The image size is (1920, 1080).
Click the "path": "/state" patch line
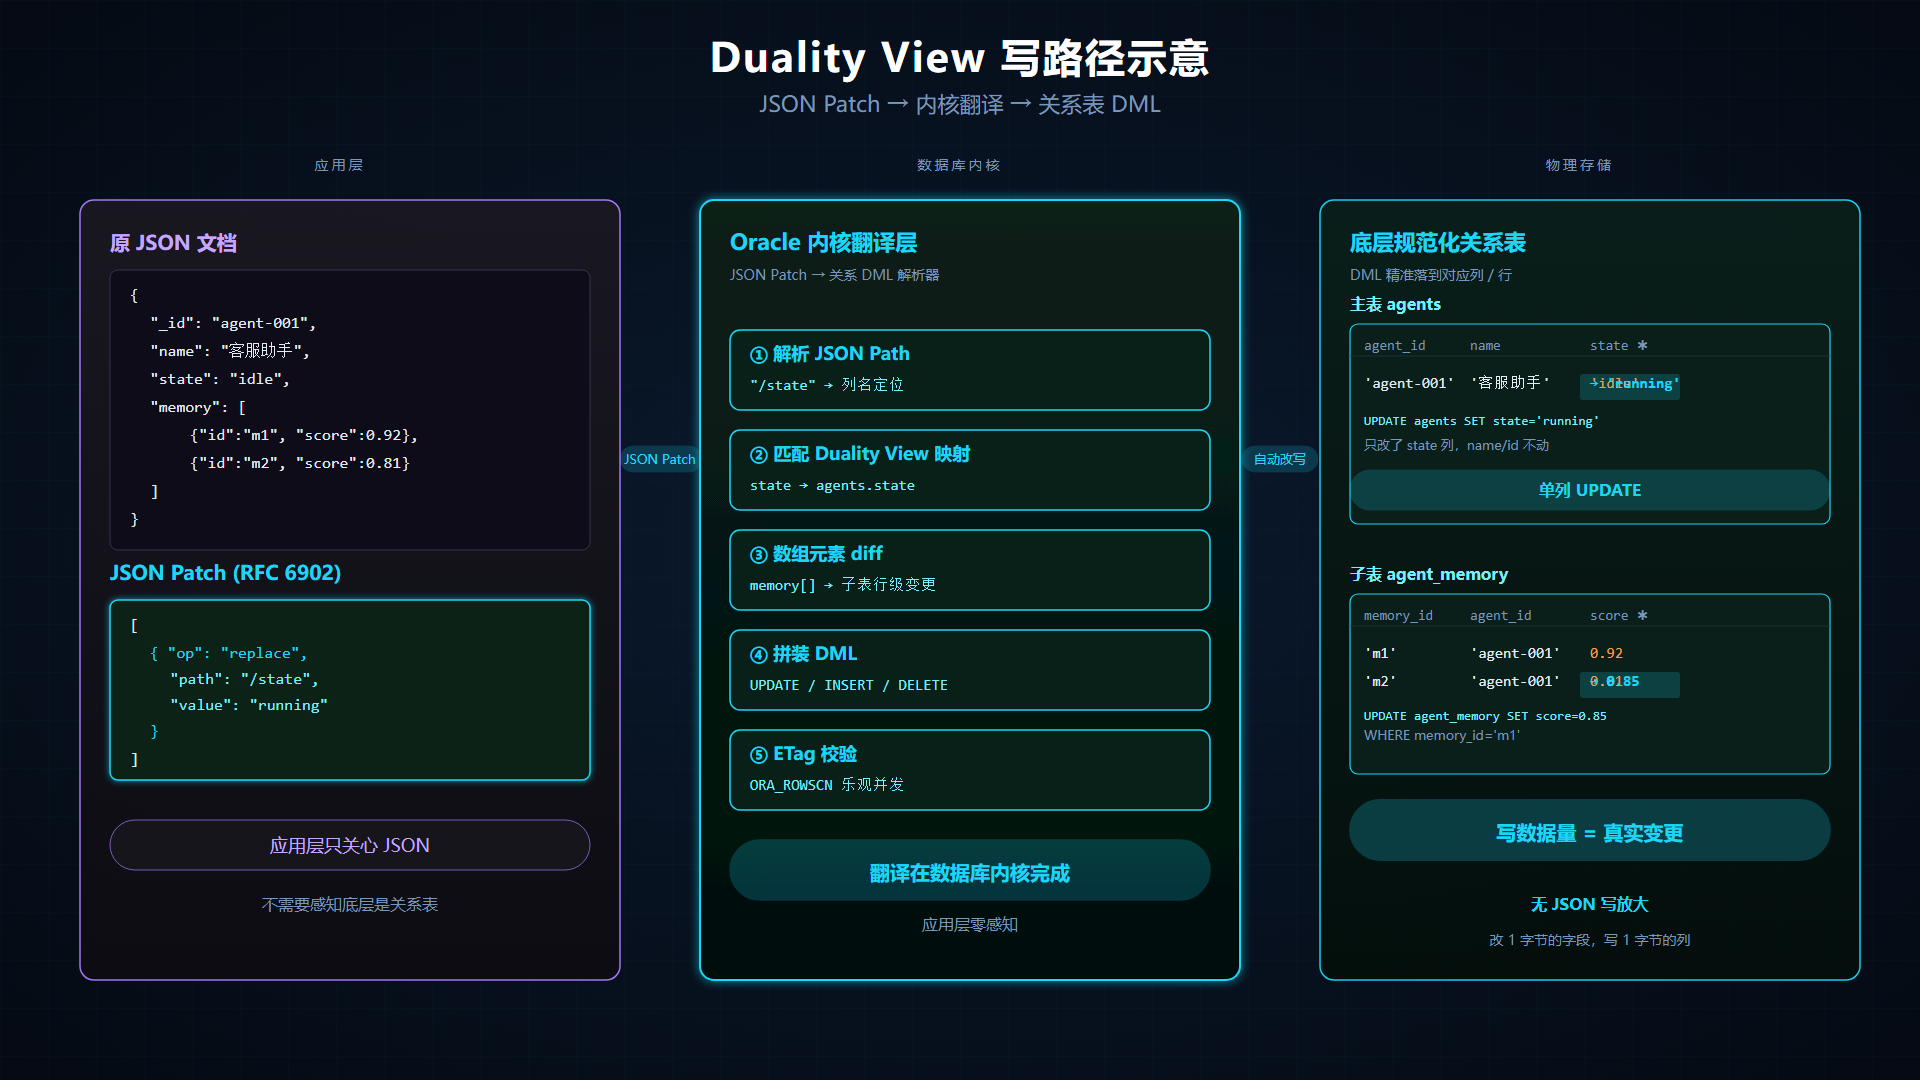244,679
